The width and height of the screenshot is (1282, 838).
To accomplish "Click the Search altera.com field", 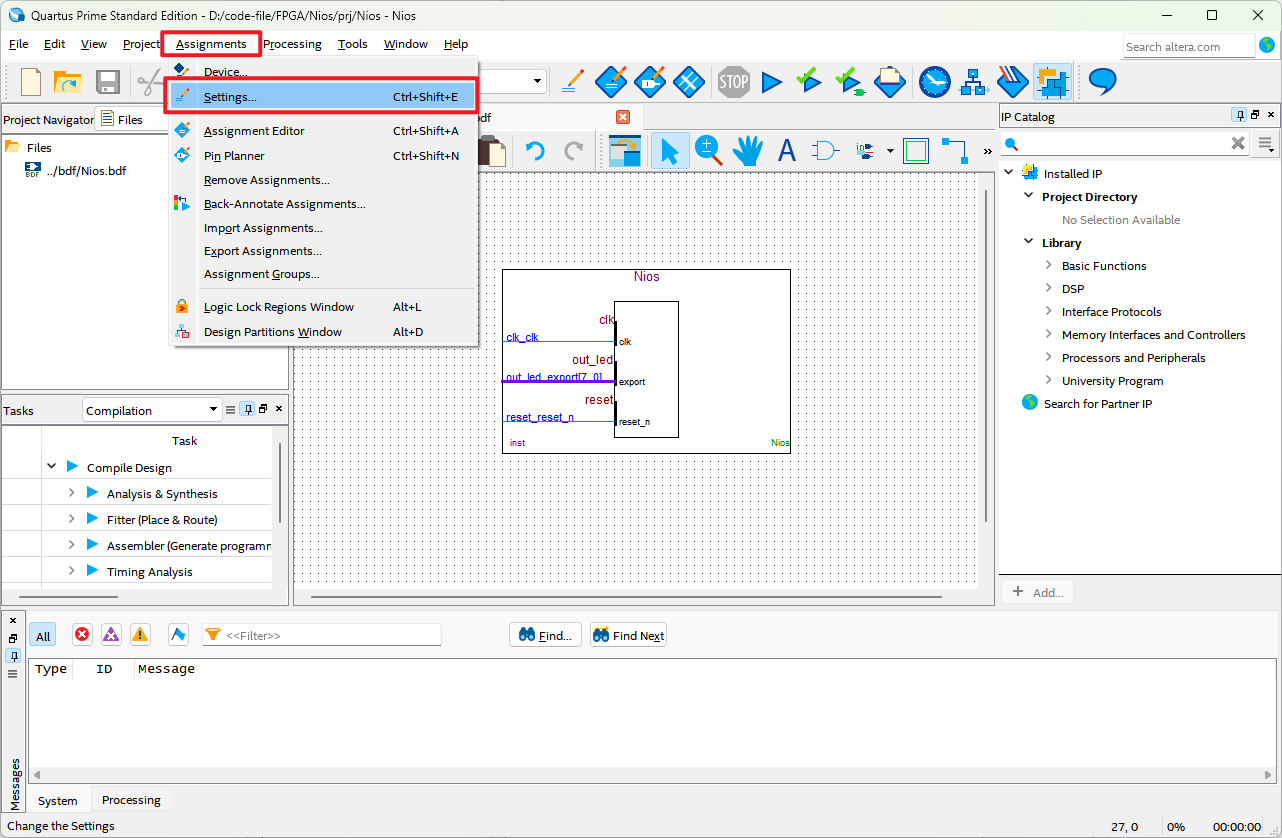I will 1188,46.
